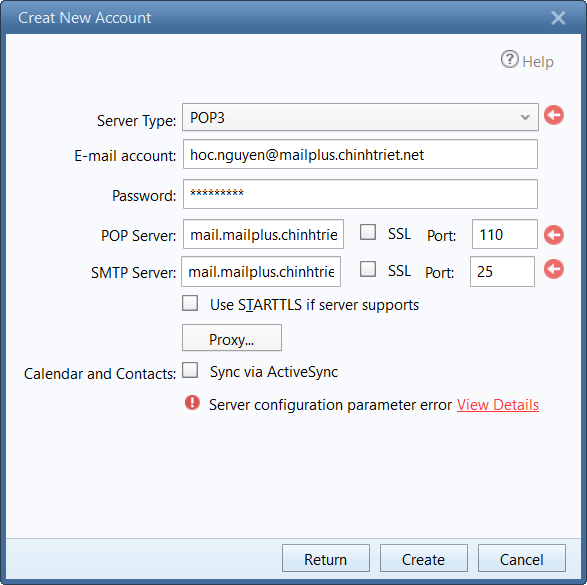The image size is (587, 585).
Task: Open the Server Type POP3 dropdown
Action: tap(360, 117)
